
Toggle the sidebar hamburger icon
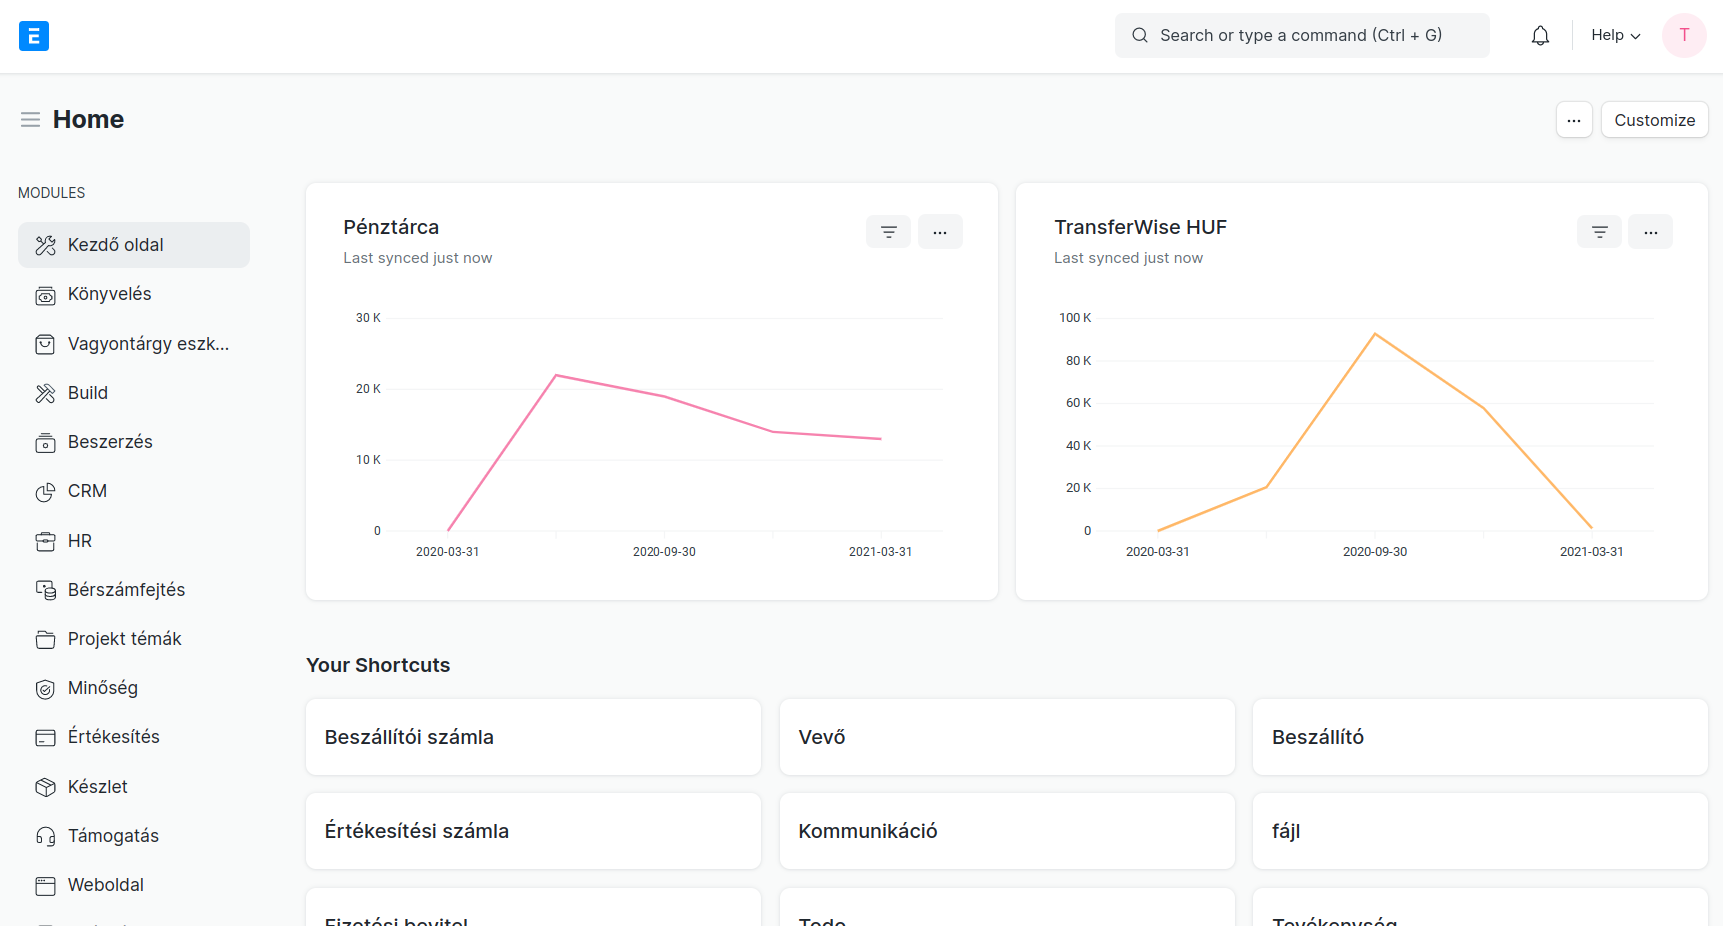pyautogui.click(x=30, y=120)
